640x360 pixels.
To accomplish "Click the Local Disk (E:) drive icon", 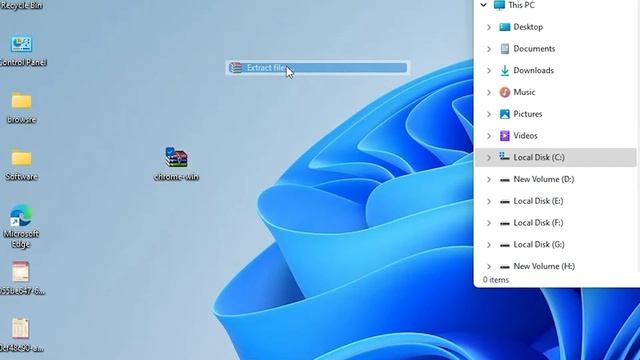I will click(504, 201).
